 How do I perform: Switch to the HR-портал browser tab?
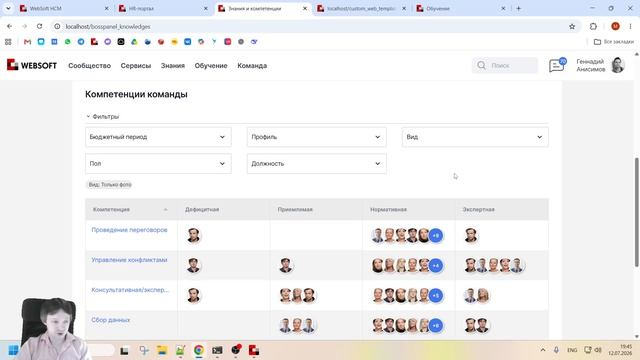[x=163, y=8]
